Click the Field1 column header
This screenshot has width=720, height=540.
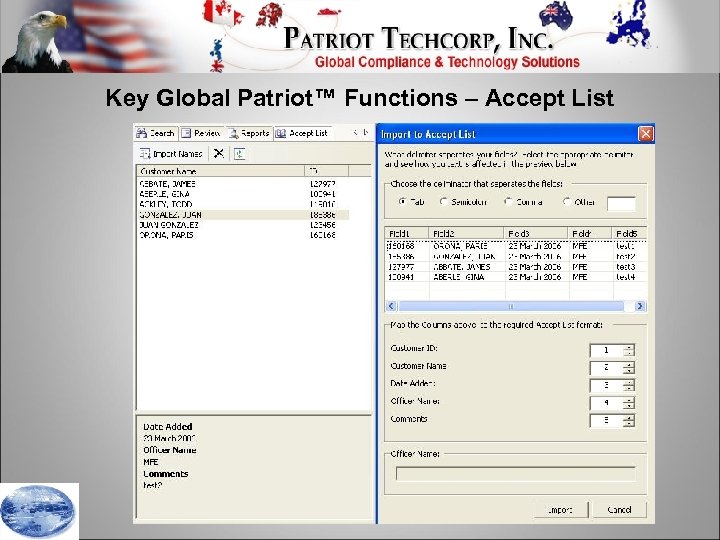[x=406, y=233]
